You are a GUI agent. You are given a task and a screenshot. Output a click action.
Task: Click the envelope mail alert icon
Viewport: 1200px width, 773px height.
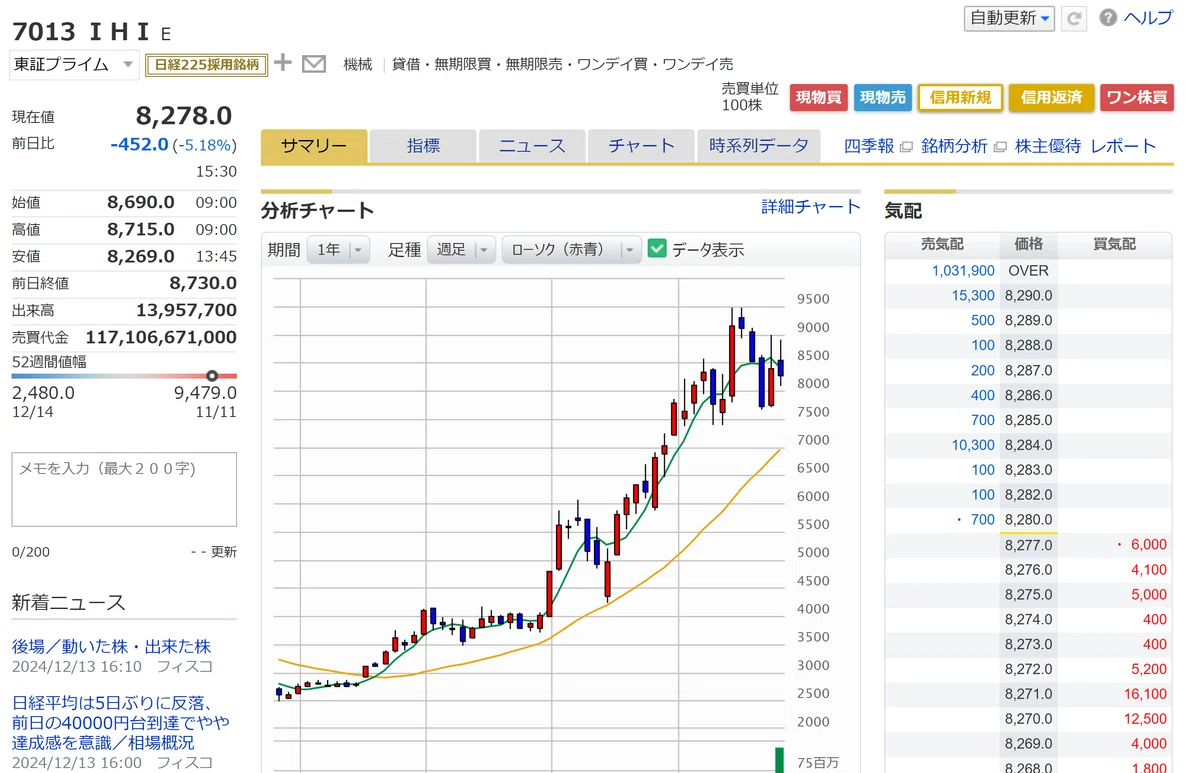(314, 64)
